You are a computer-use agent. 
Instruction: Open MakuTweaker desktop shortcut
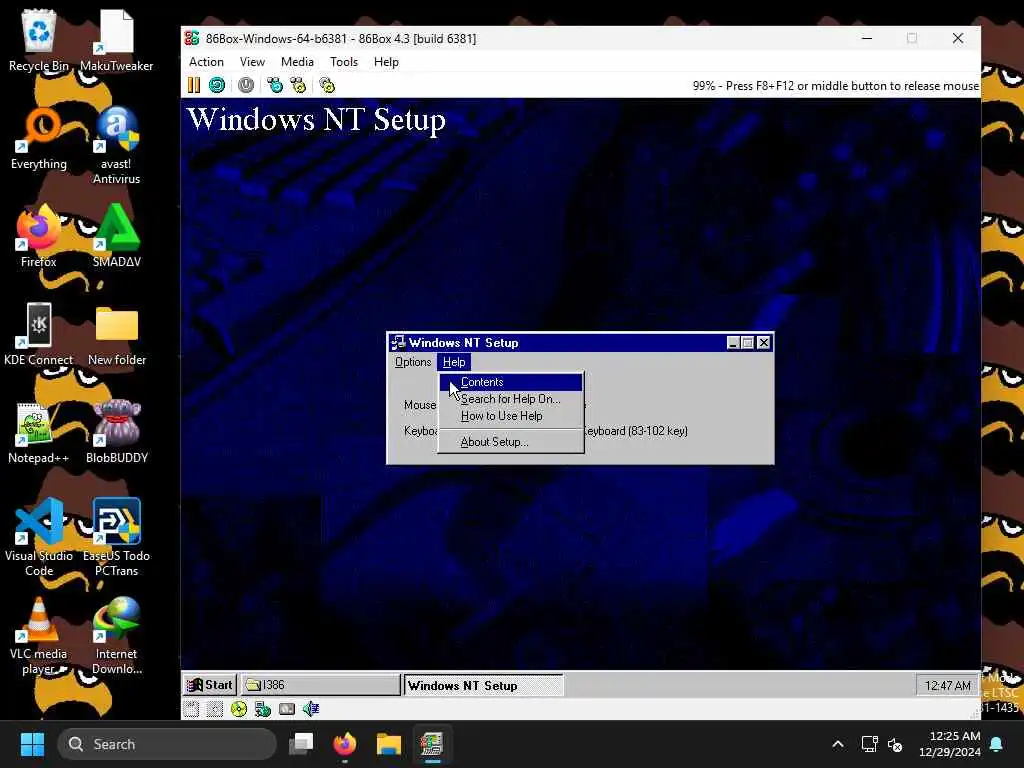coord(116,40)
